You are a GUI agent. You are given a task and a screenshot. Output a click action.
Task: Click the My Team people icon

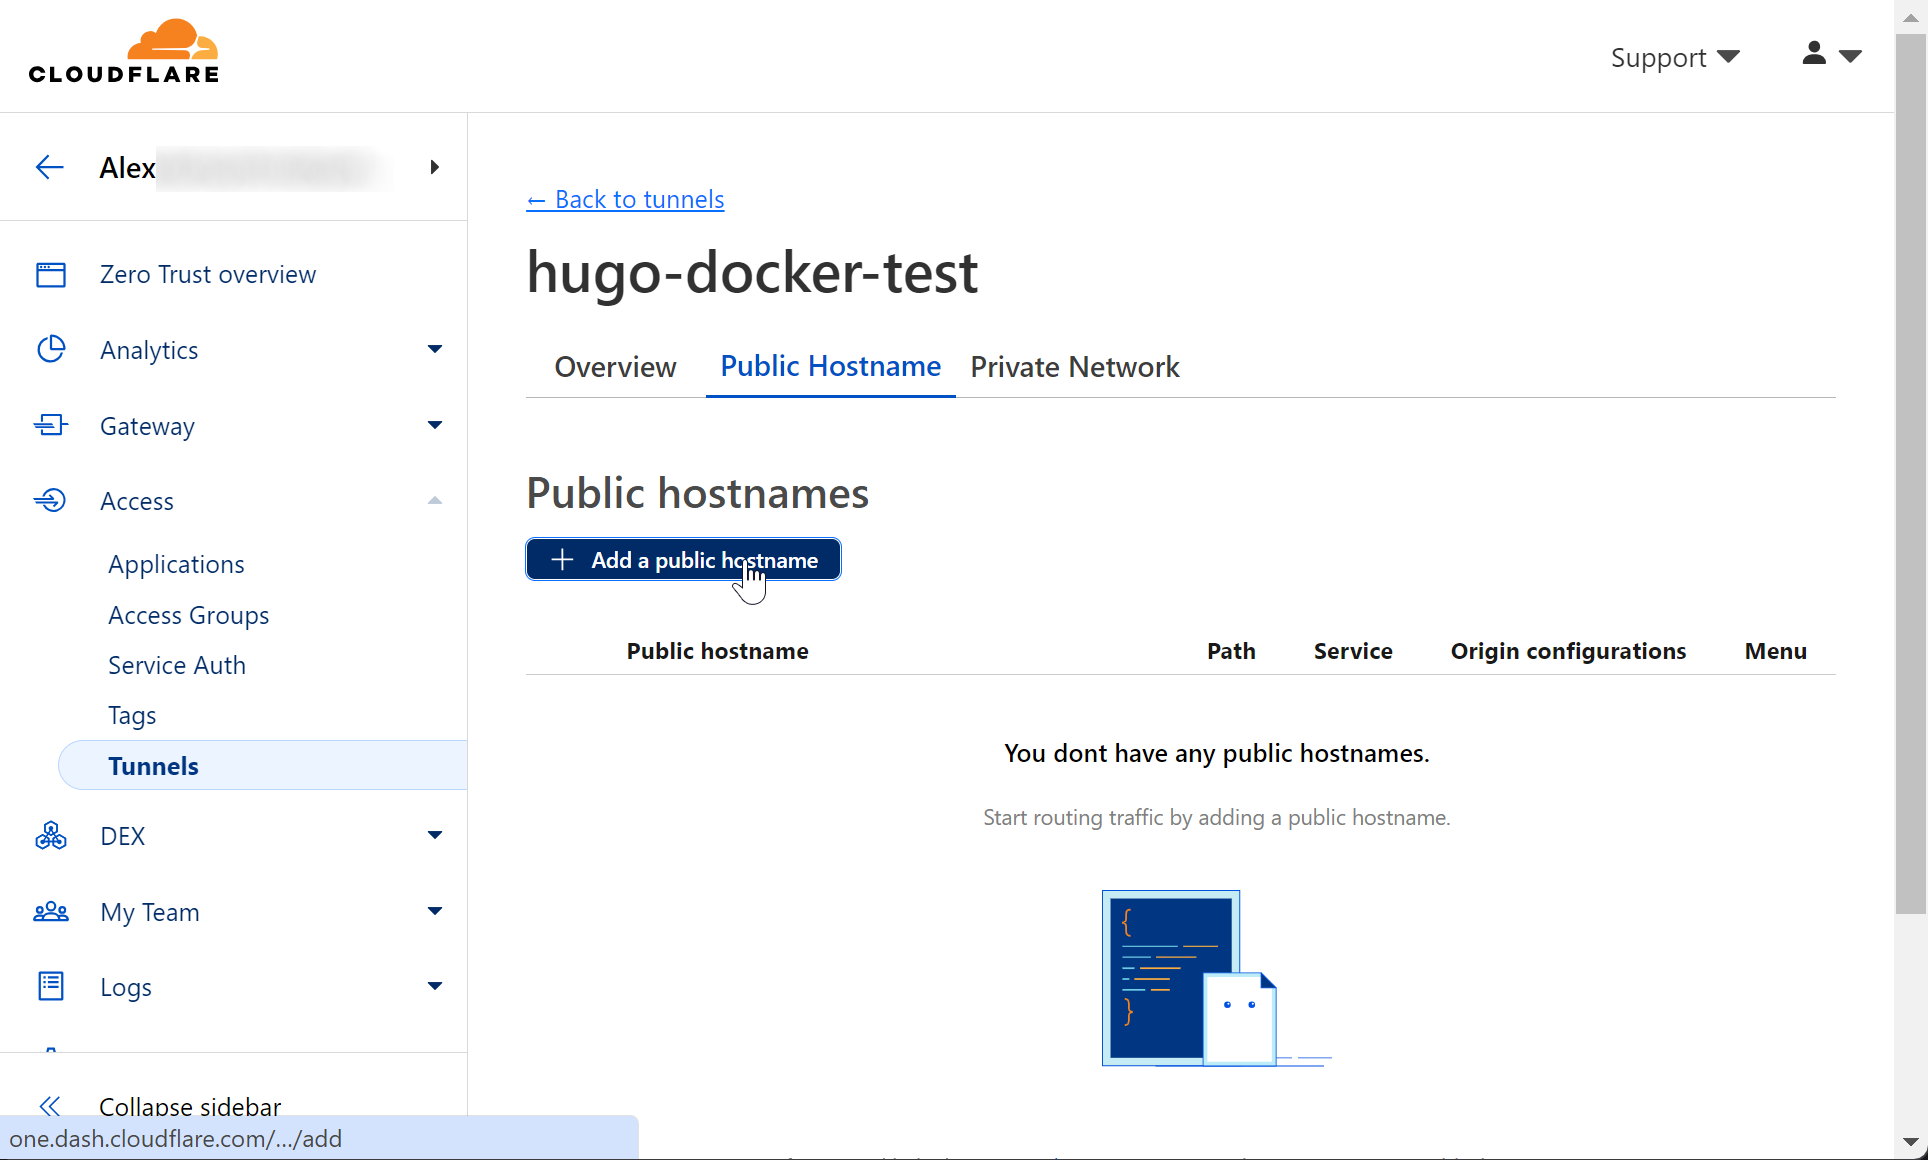[x=51, y=911]
